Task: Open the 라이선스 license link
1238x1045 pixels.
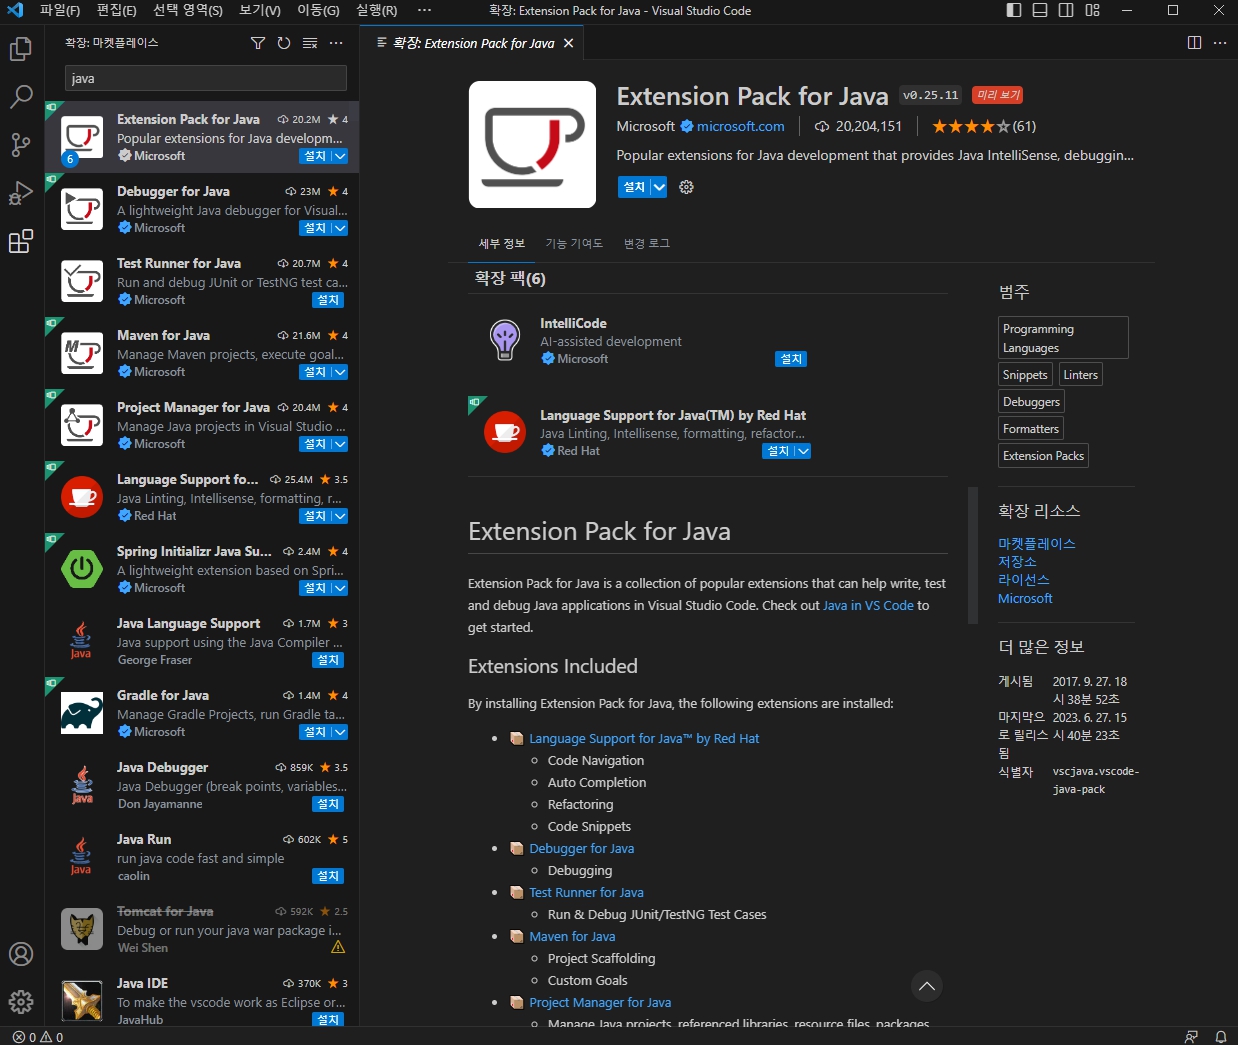Action: pyautogui.click(x=1024, y=580)
